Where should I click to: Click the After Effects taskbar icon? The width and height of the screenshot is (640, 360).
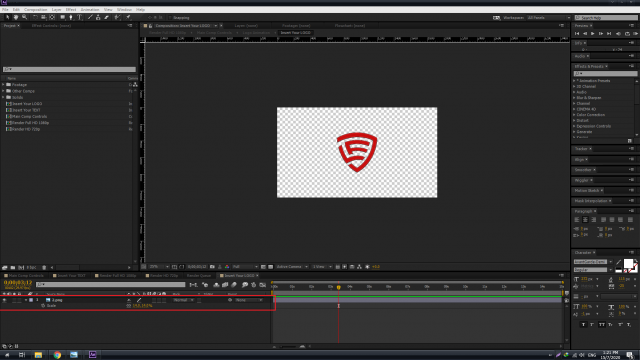pos(93,355)
